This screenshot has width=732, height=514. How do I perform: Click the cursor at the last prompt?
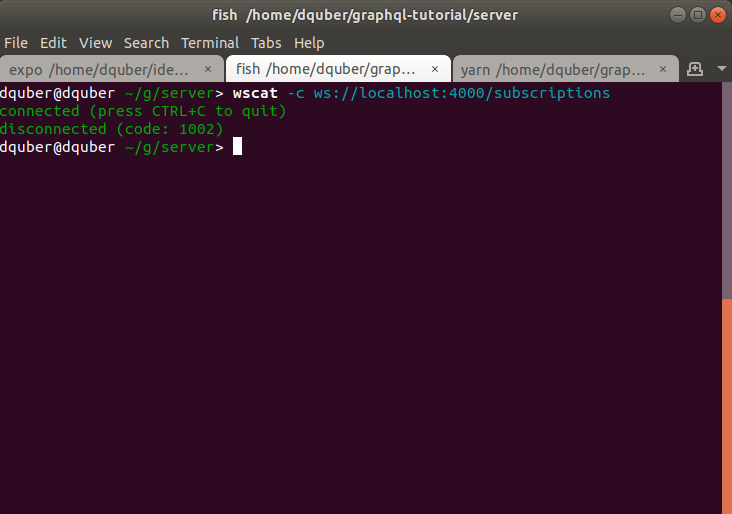pyautogui.click(x=237, y=146)
